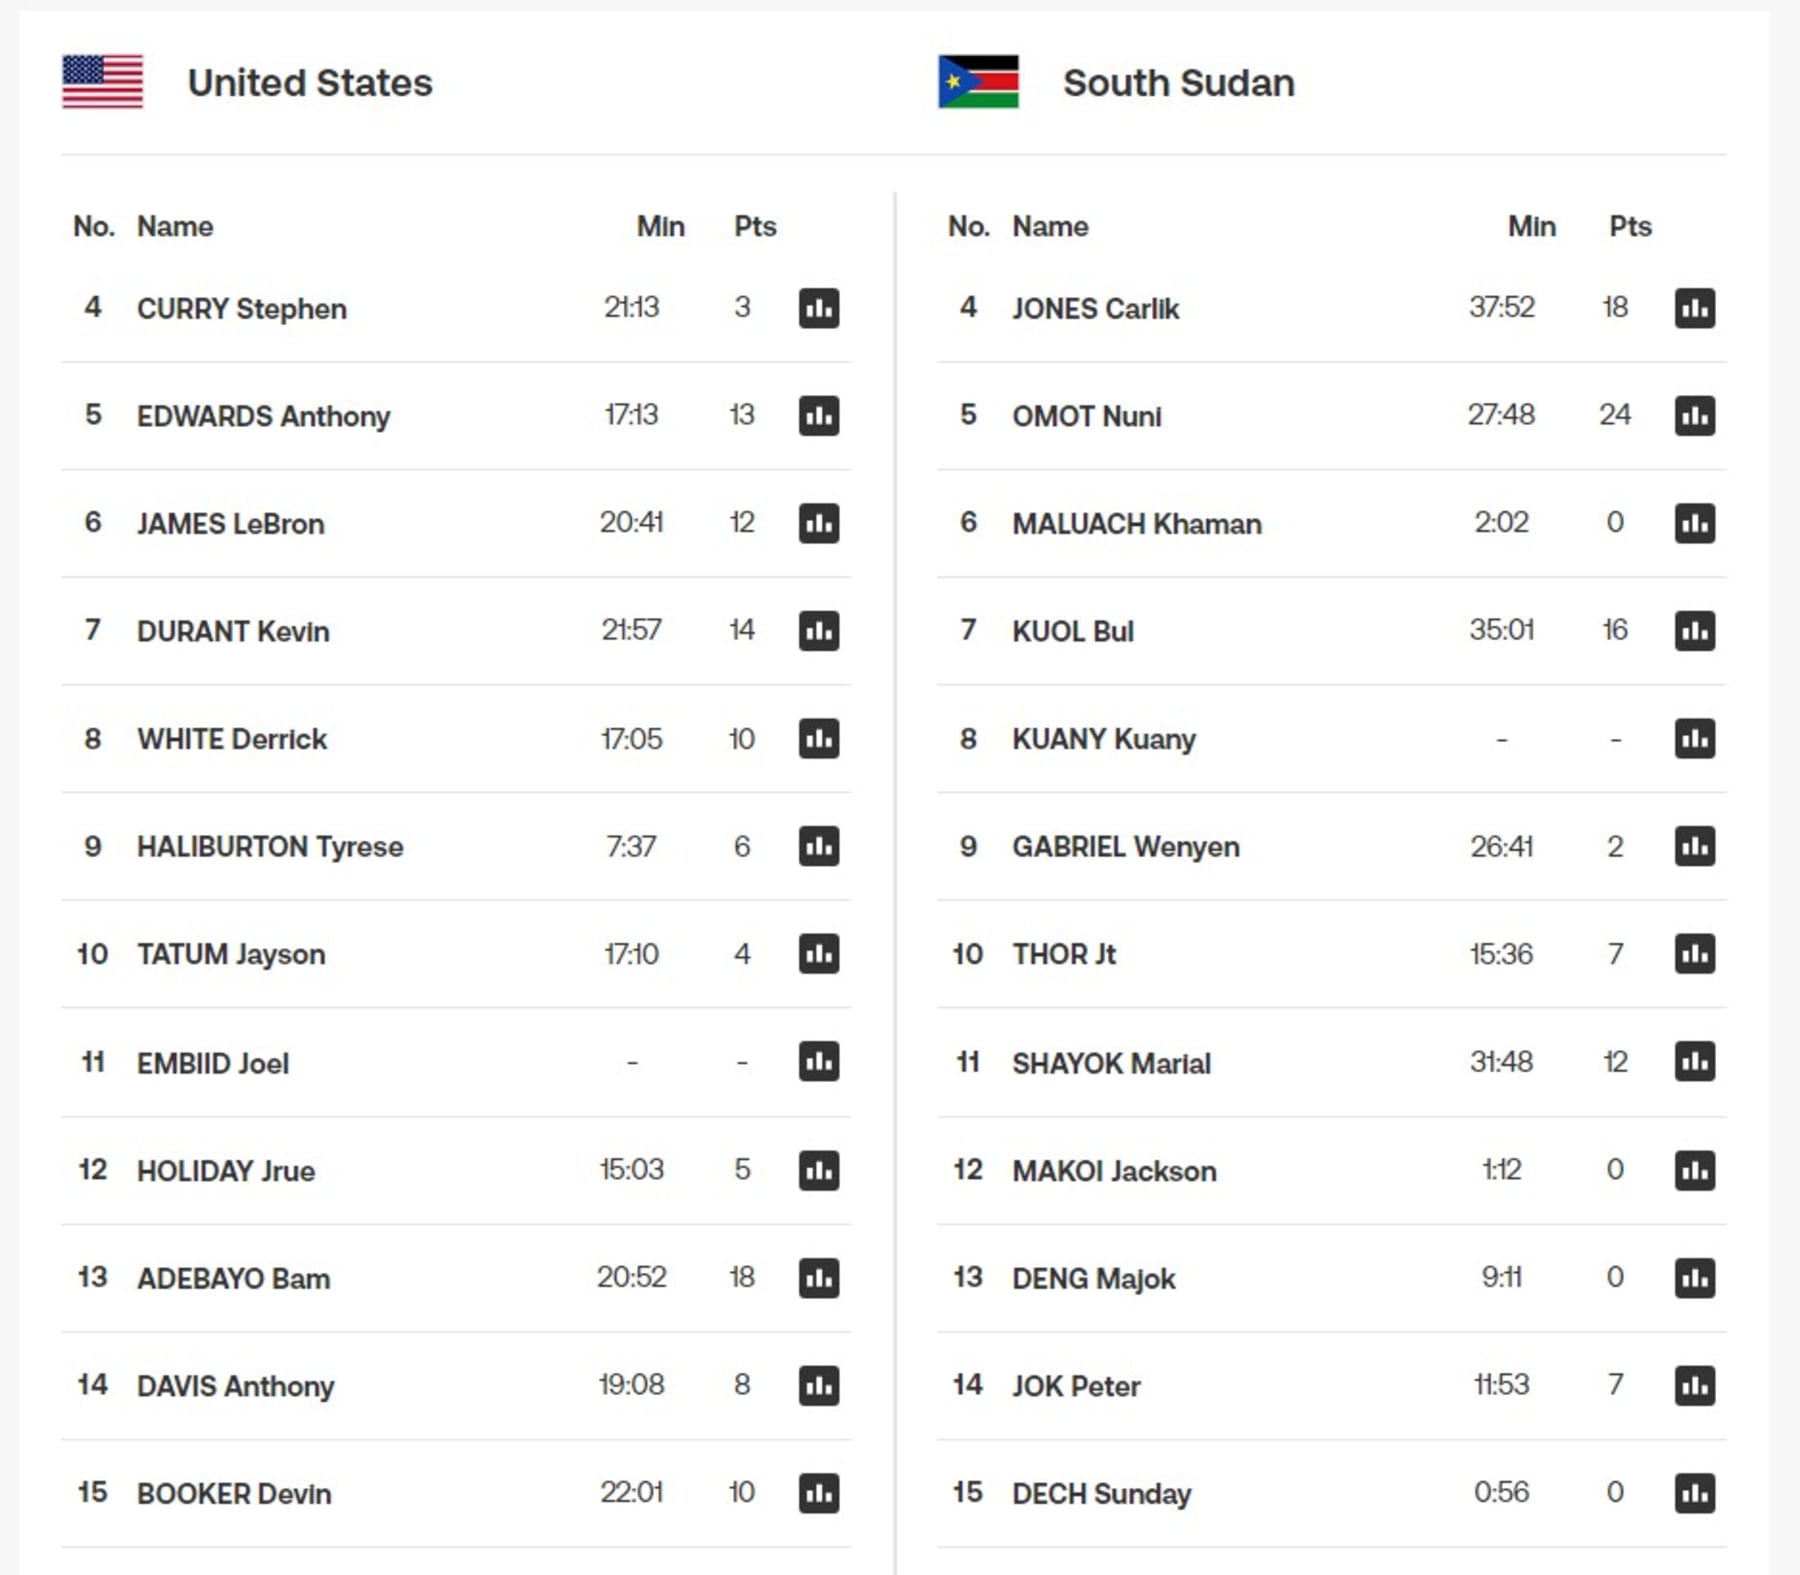Click the United States flag
The image size is (1800, 1575).
[x=103, y=82]
